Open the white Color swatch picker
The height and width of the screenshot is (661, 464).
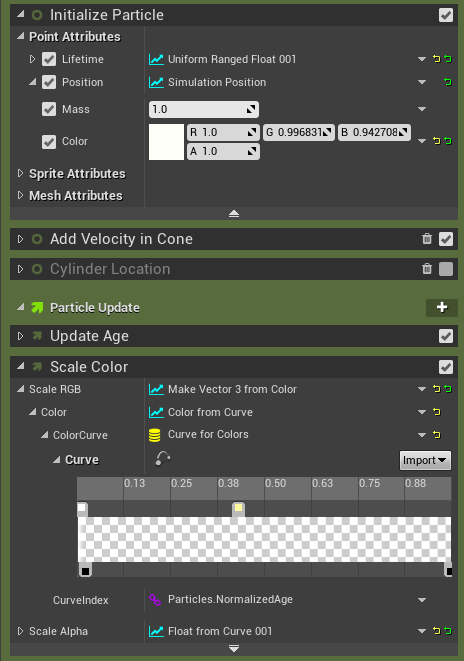[x=166, y=142]
